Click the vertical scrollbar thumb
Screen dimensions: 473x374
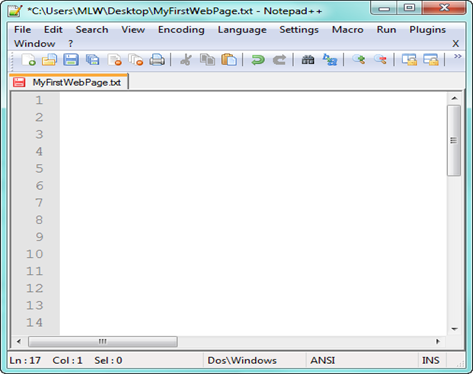pos(454,140)
